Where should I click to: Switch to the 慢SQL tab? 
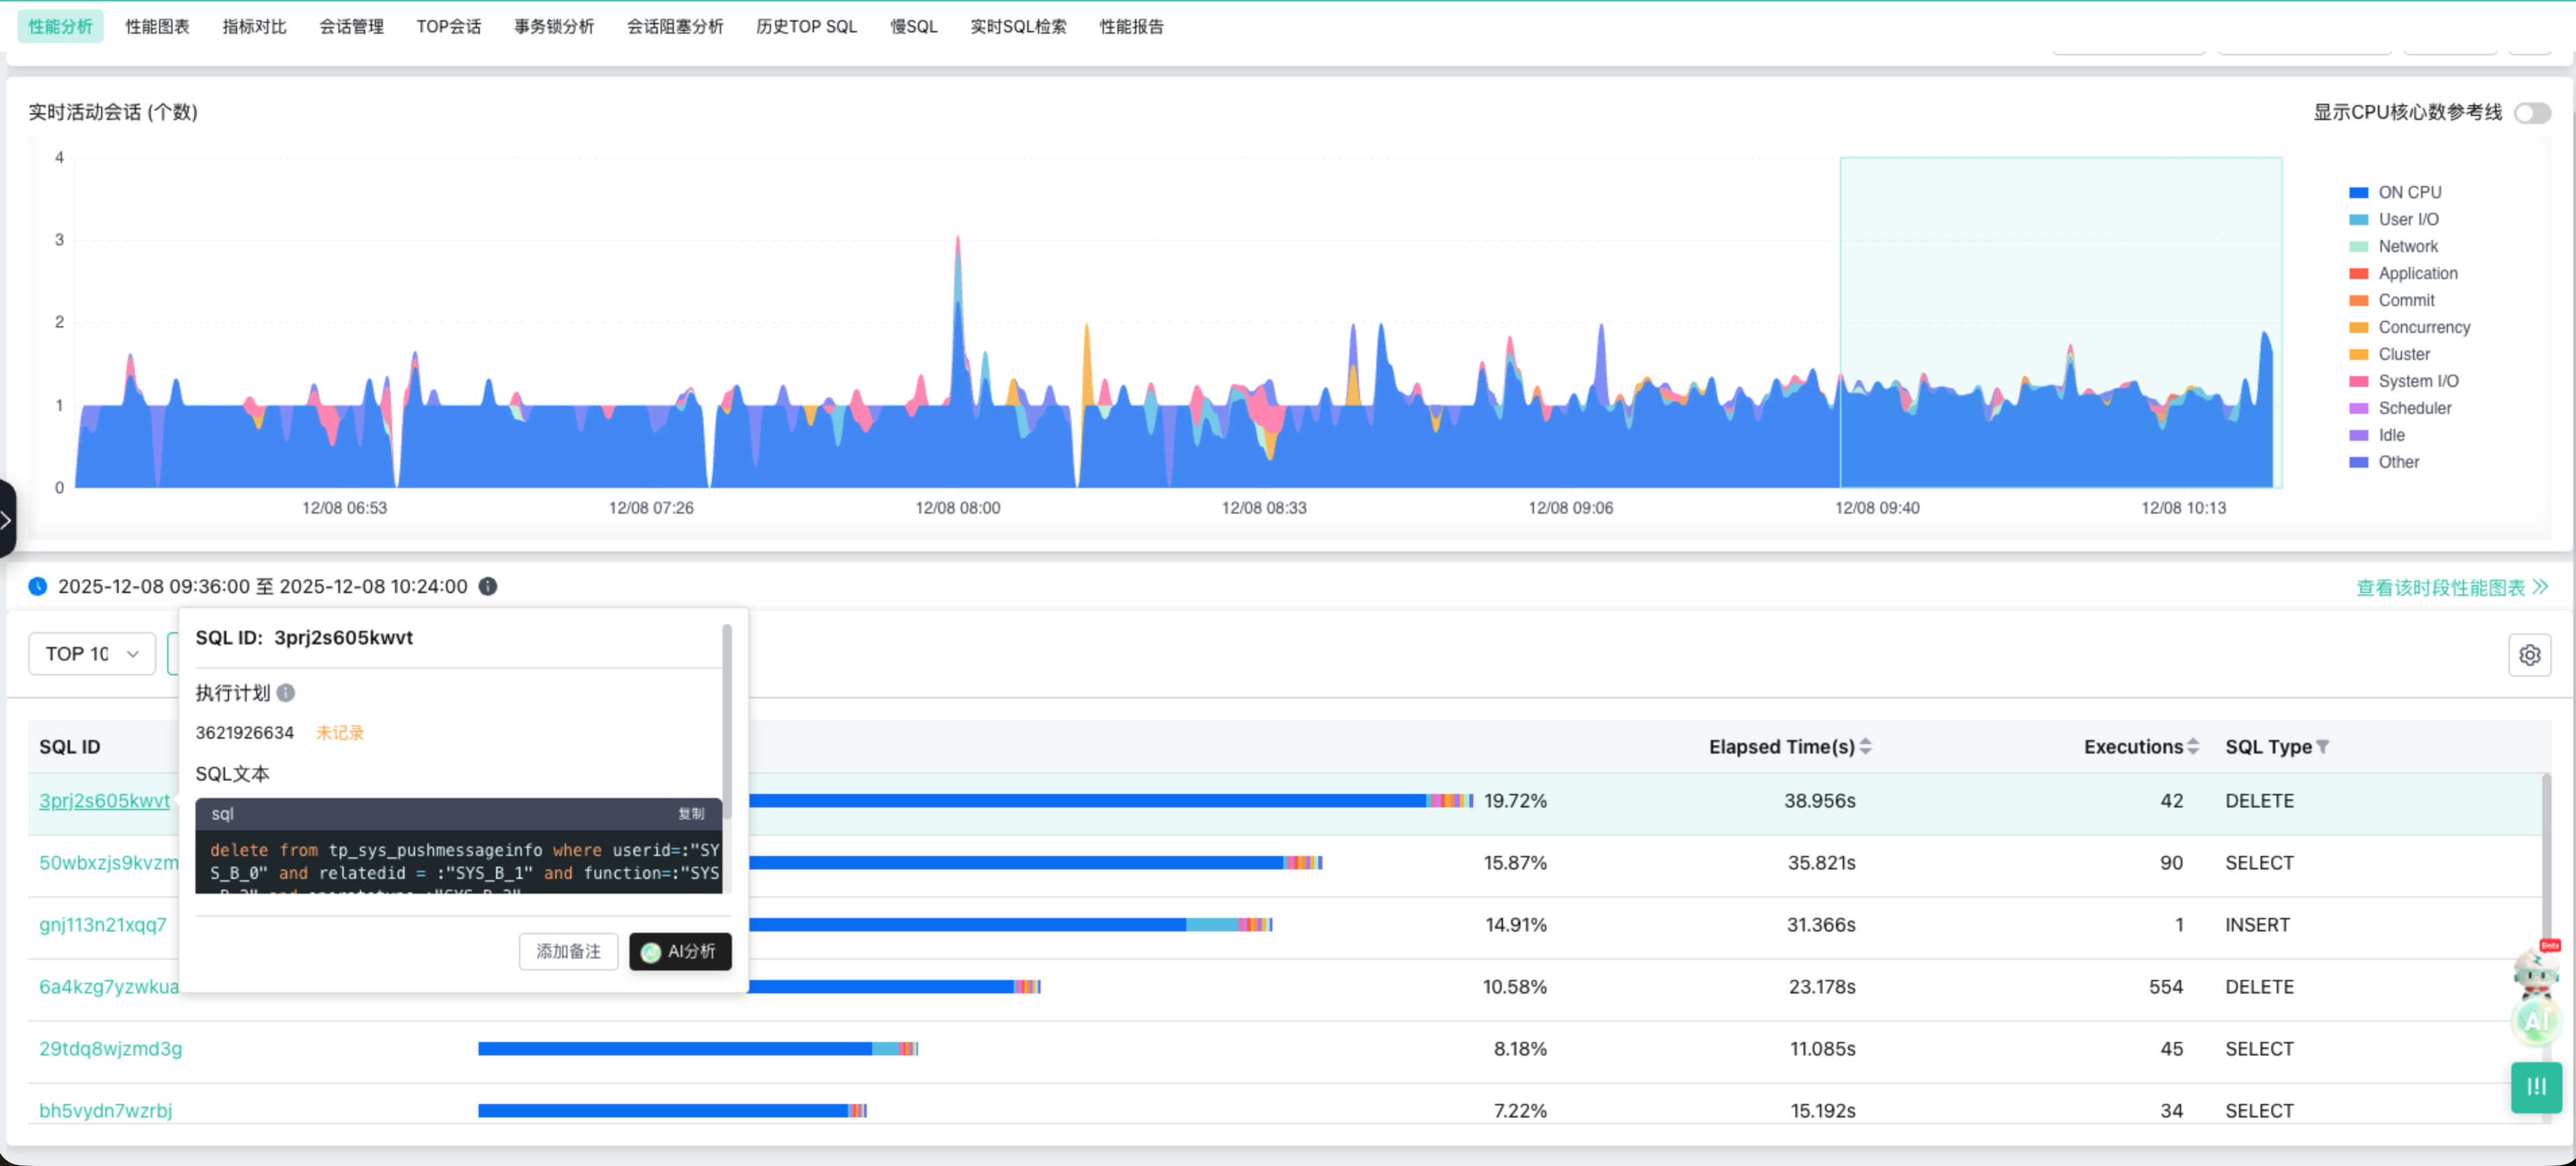coord(913,27)
